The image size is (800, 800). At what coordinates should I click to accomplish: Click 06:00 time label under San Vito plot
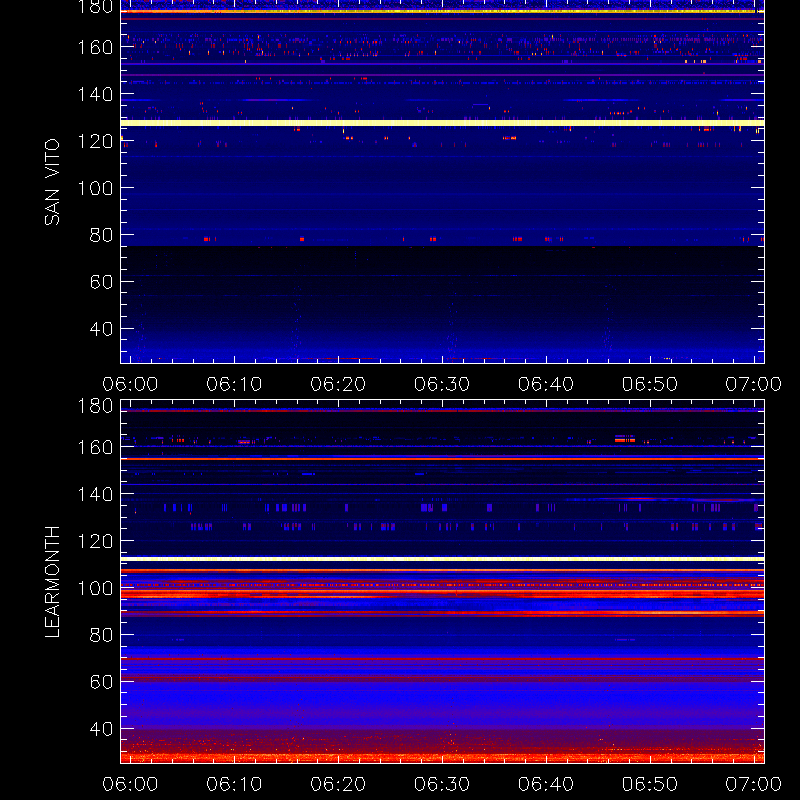click(130, 384)
